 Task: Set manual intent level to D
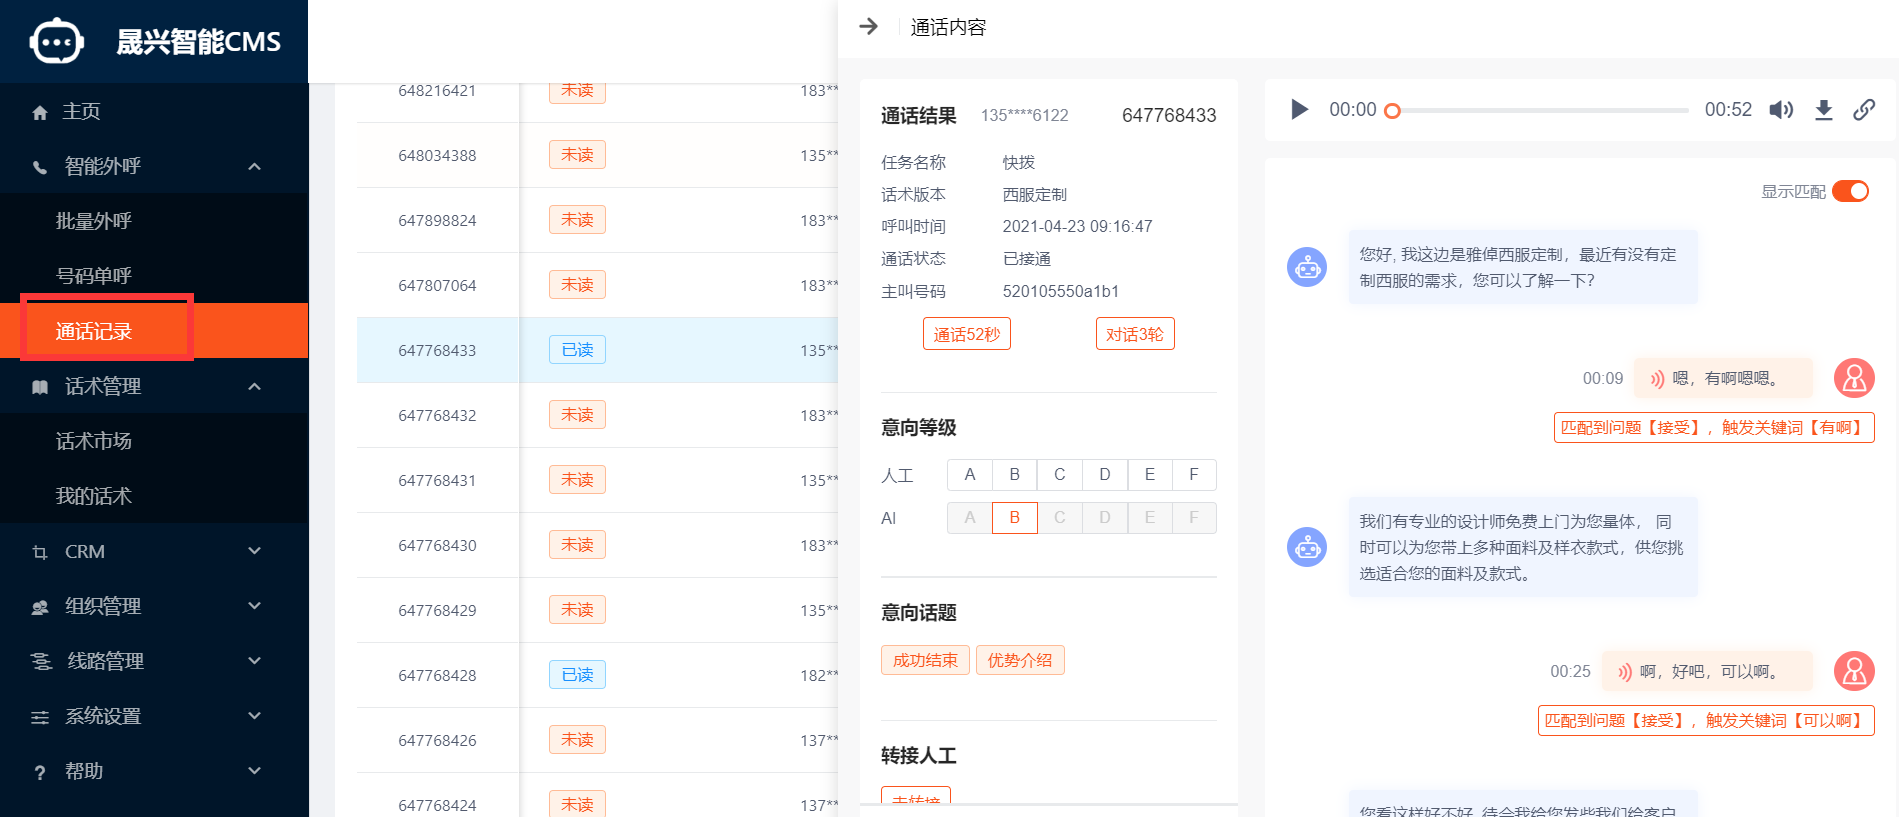click(1105, 474)
